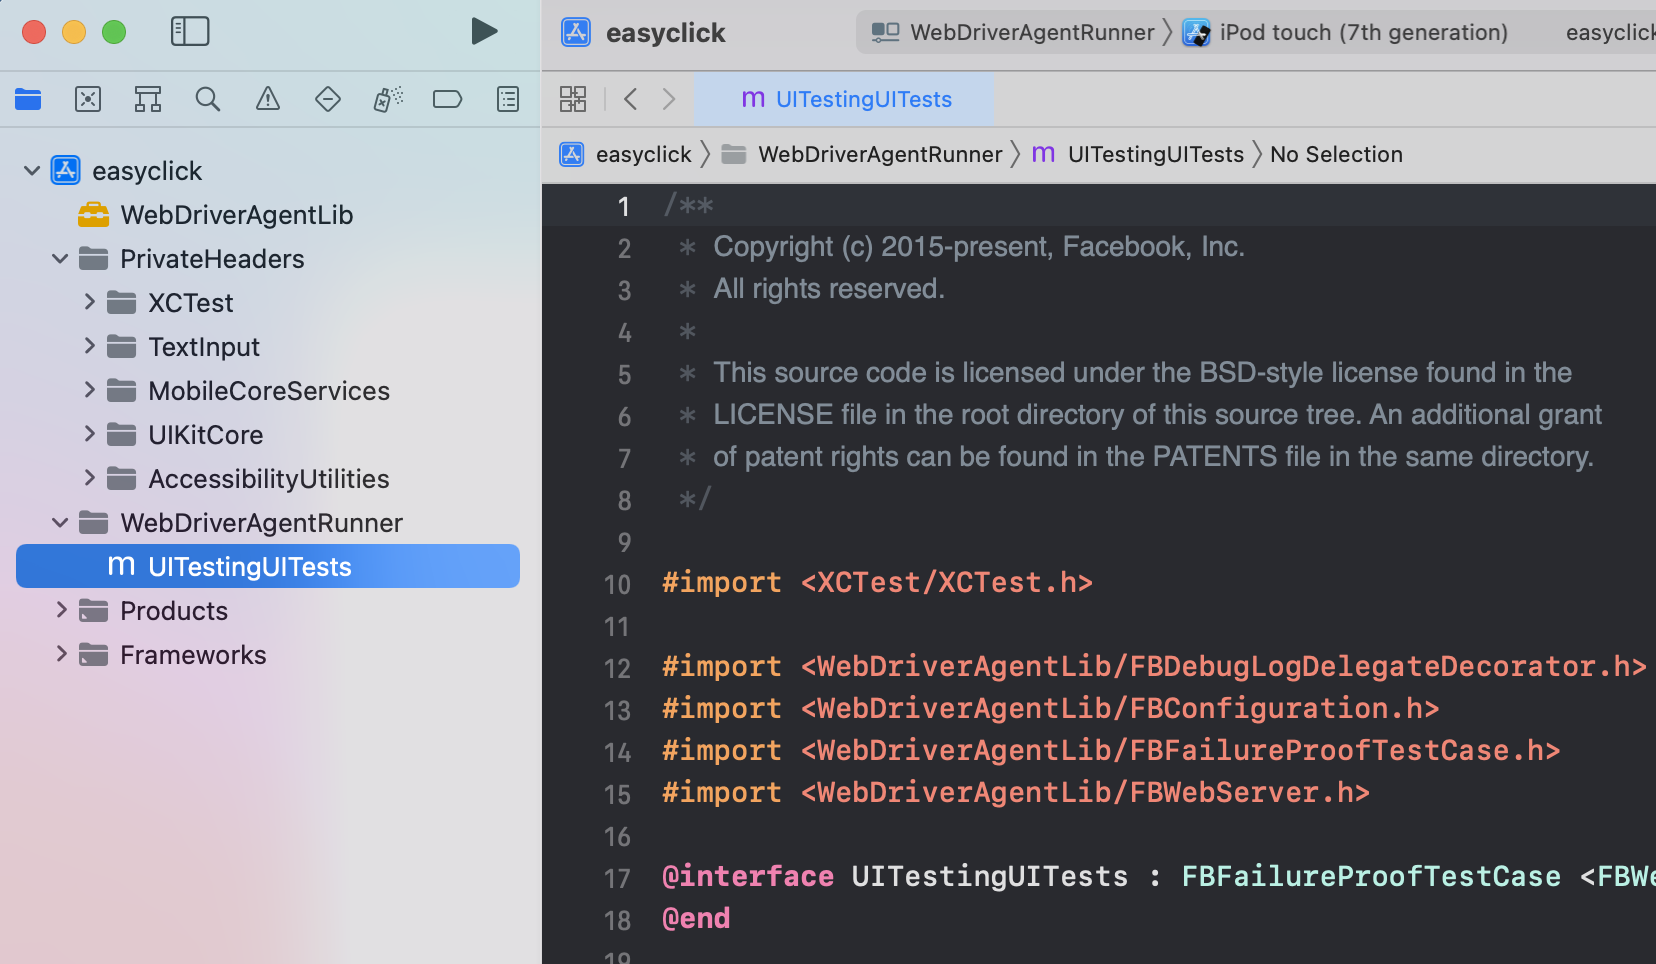
Task: Open the Find navigator magnifier
Action: tap(208, 99)
